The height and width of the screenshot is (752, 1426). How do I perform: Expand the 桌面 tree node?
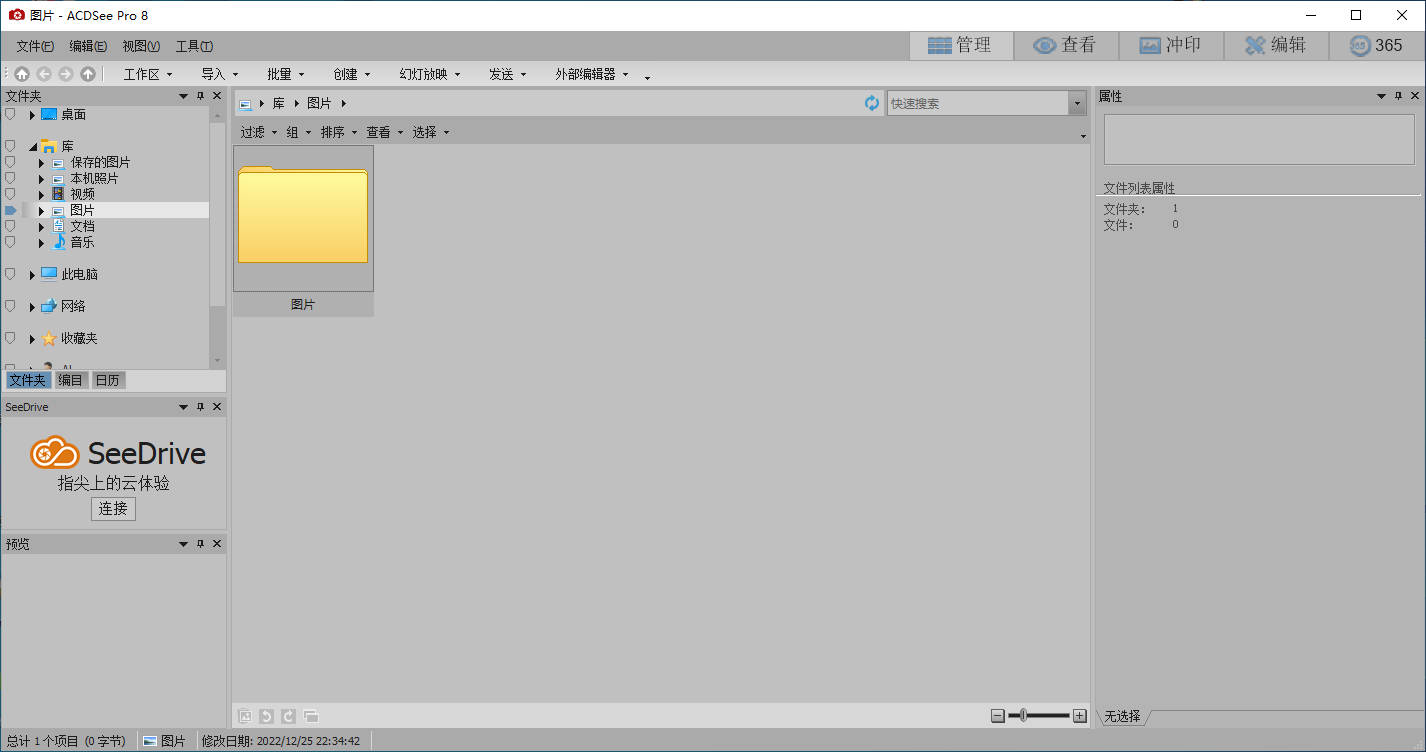pos(32,115)
